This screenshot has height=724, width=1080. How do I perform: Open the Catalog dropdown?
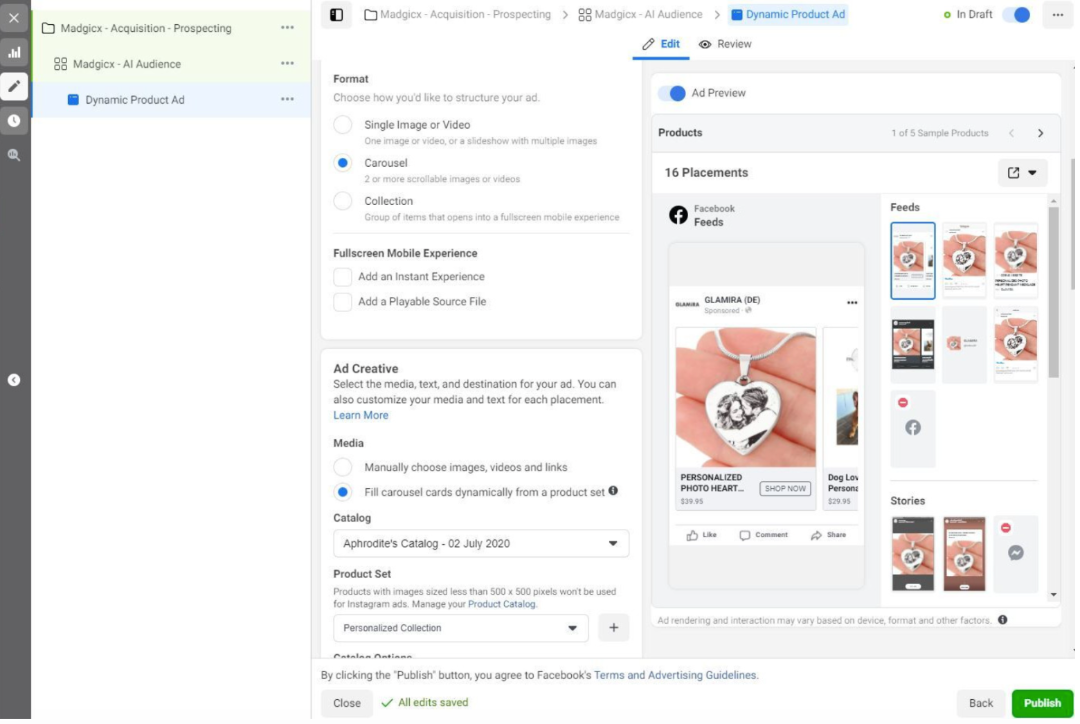481,544
